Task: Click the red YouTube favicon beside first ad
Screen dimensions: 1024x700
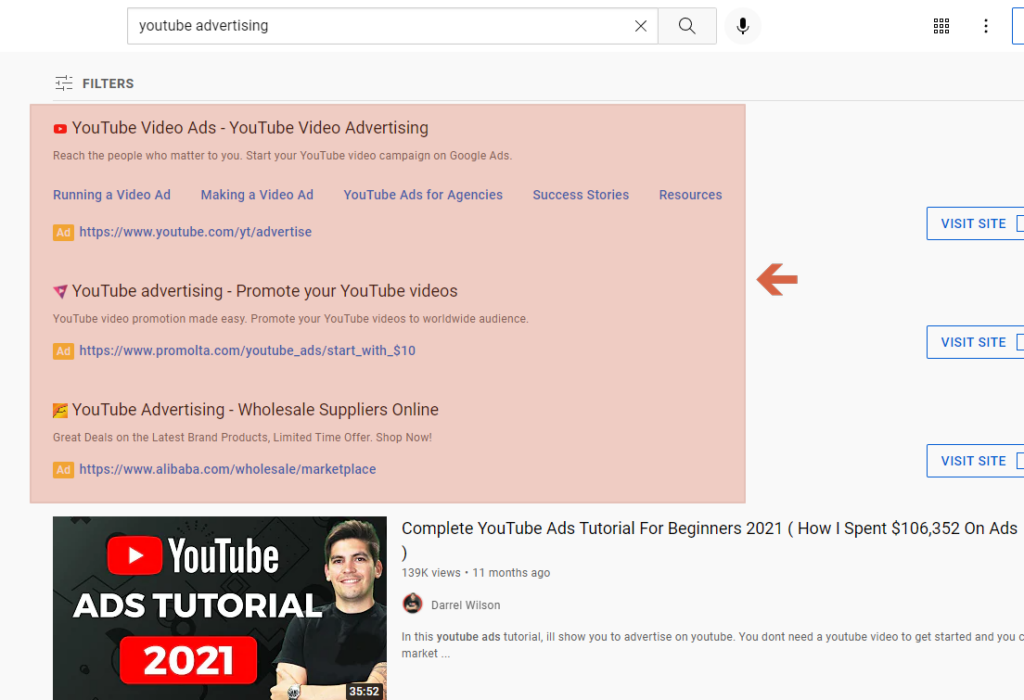Action: tap(60, 129)
